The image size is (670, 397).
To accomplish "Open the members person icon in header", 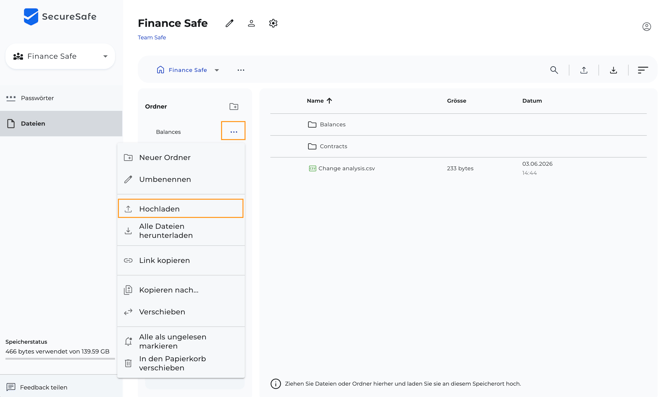I will coord(251,24).
